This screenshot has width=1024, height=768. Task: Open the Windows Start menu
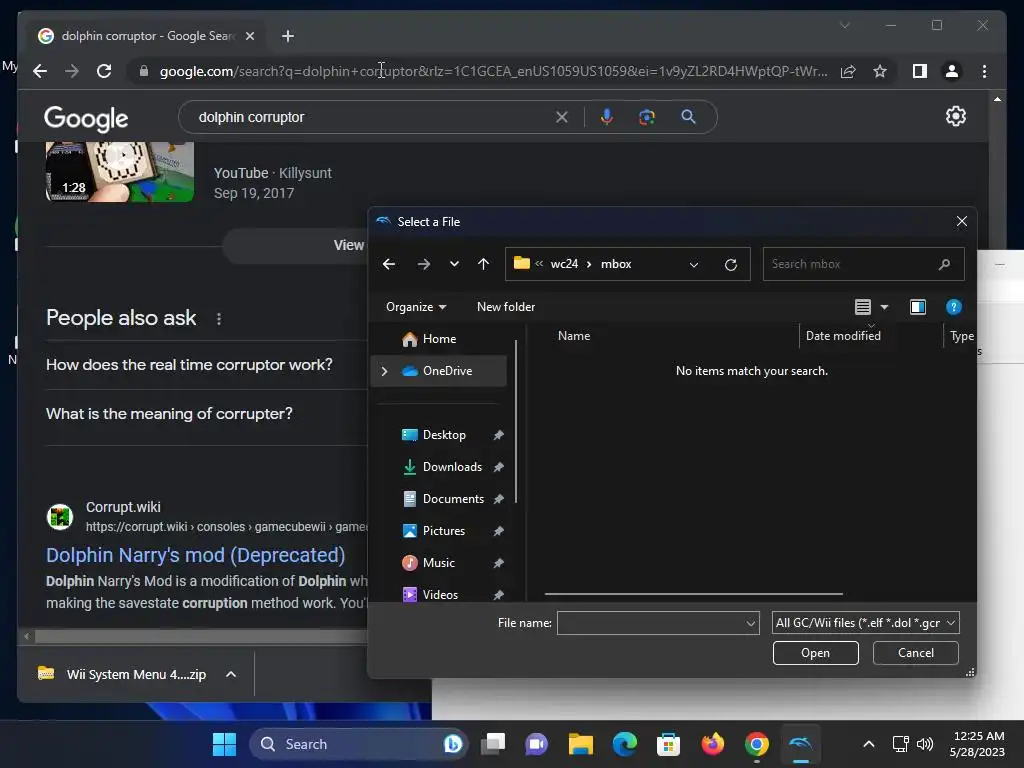click(225, 744)
